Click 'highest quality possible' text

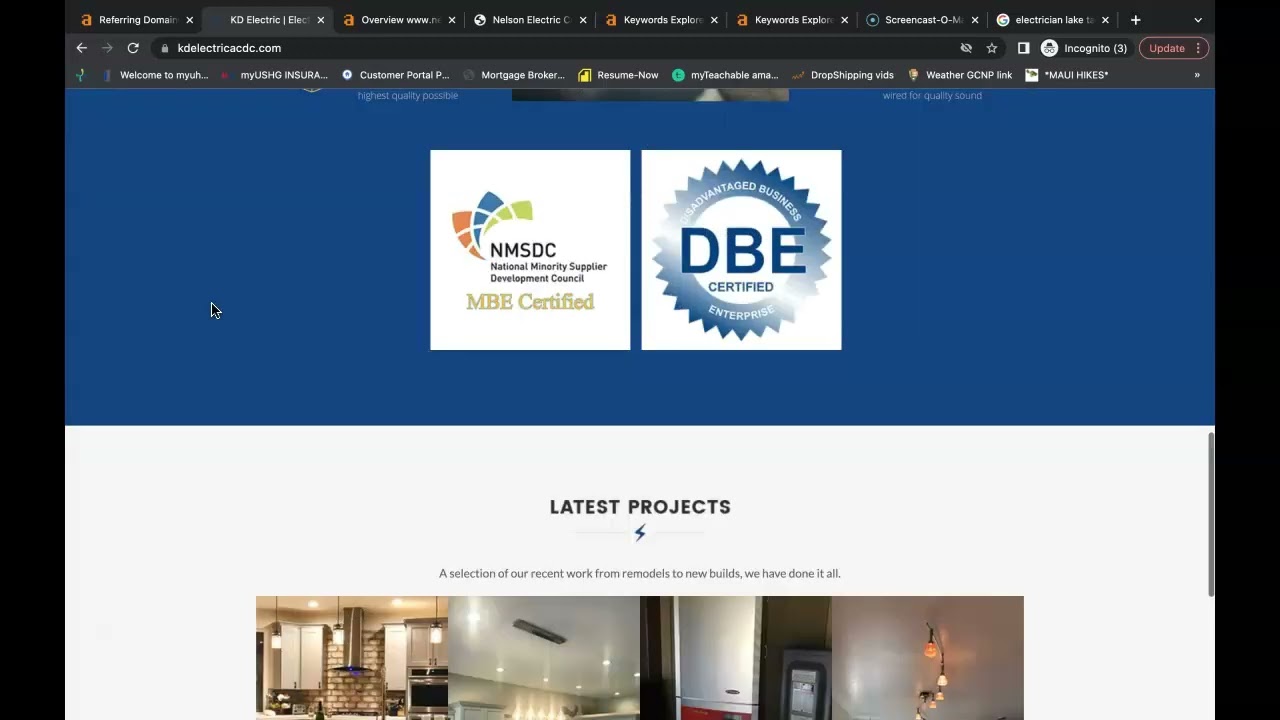click(408, 95)
